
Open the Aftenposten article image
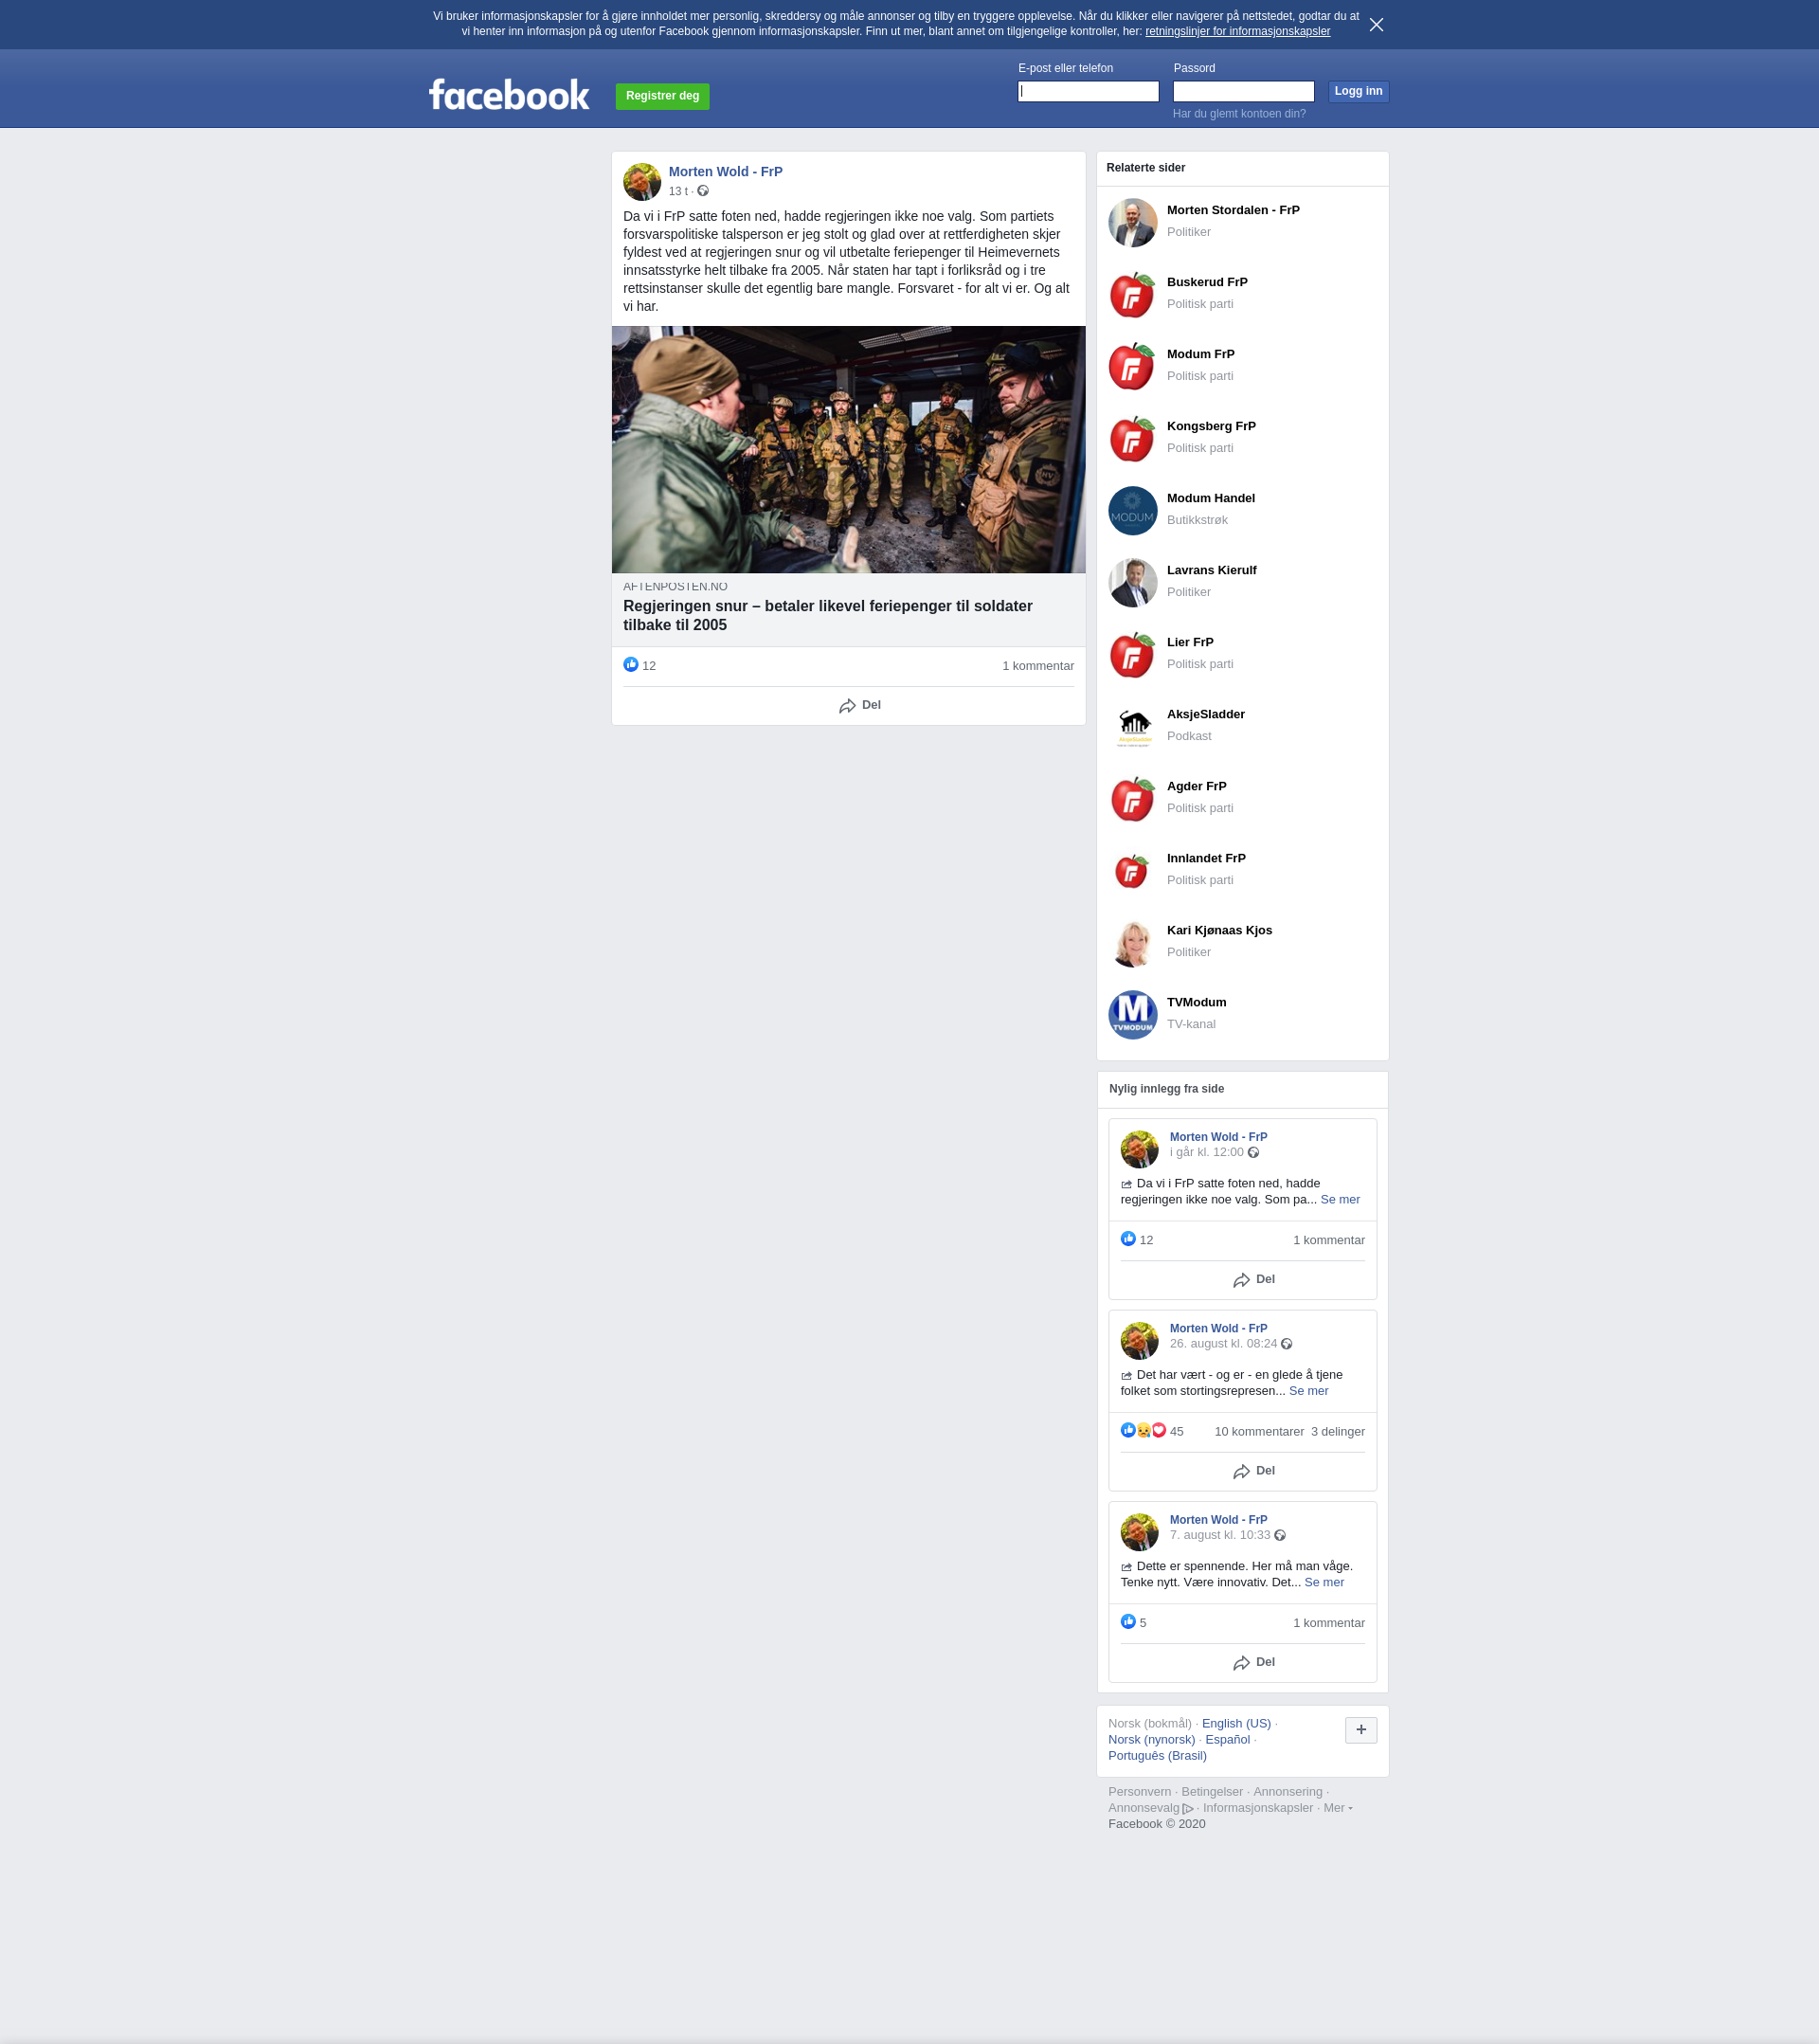point(848,449)
